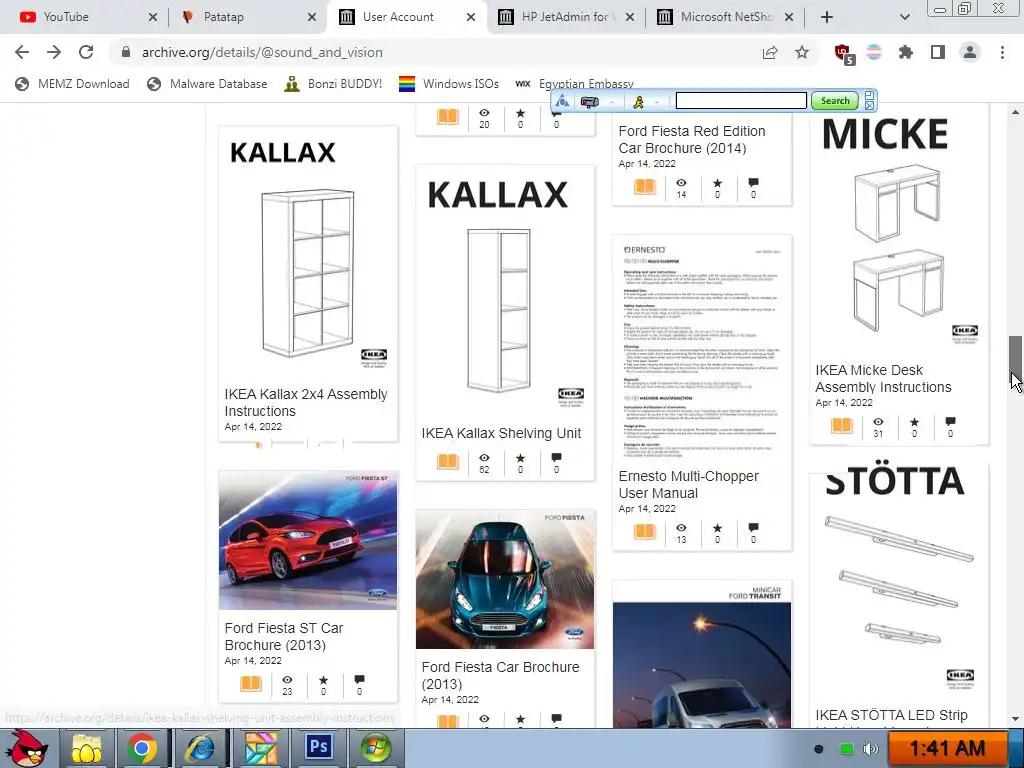The image size is (1024, 768).
Task: Open Internet Explorer from the taskbar
Action: pyautogui.click(x=201, y=748)
